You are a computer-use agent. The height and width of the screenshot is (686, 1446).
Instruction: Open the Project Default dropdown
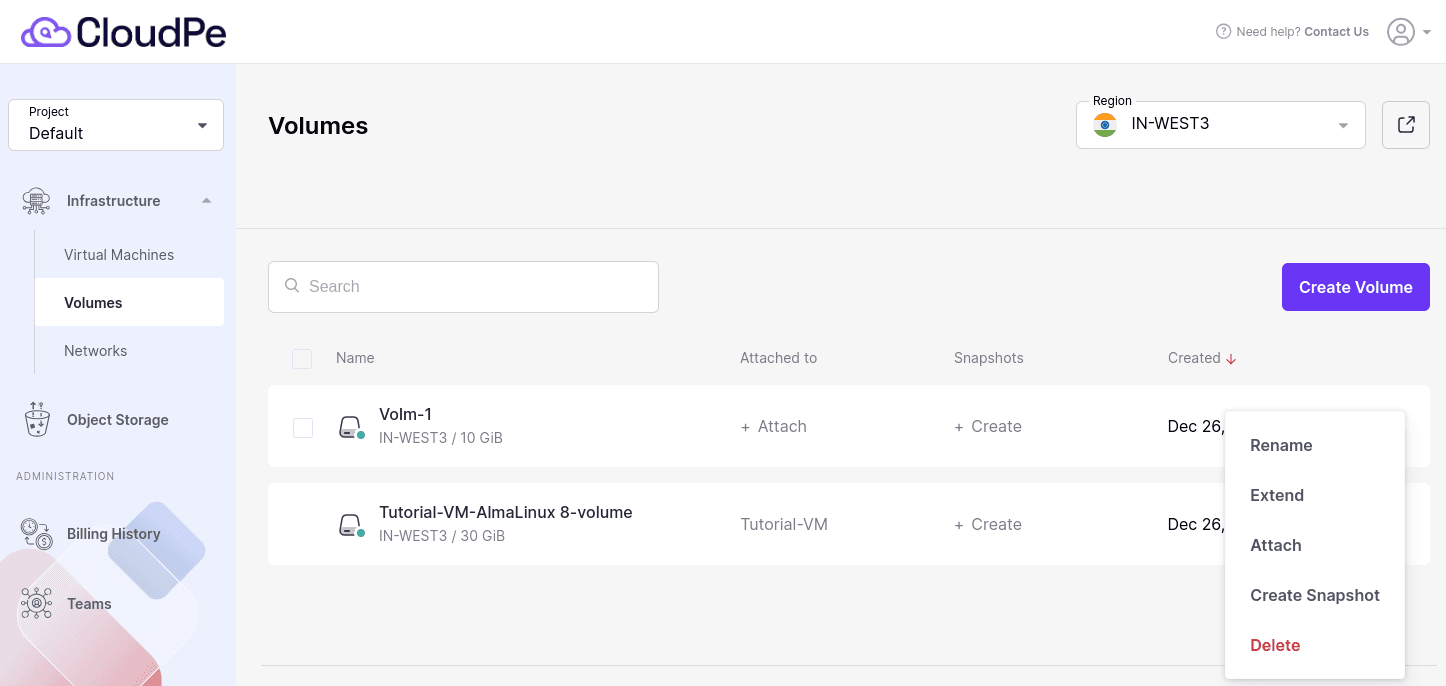115,124
